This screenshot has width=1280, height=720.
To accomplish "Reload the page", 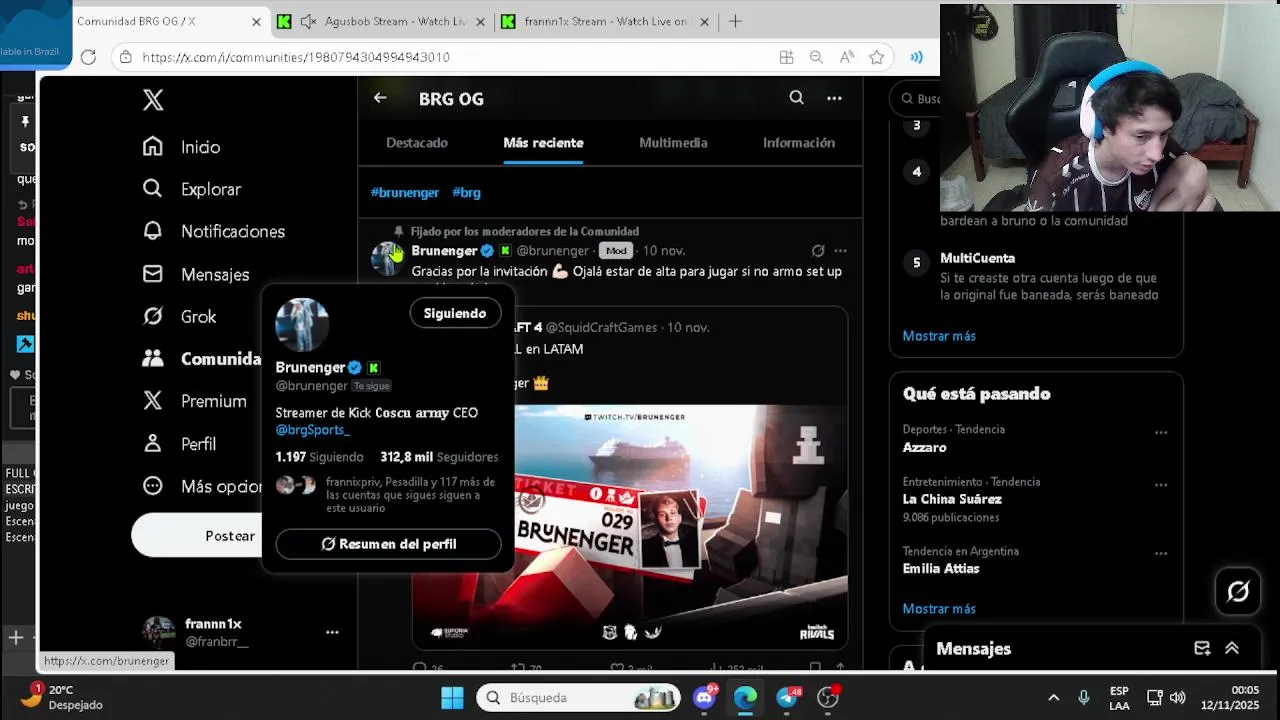I will (88, 57).
